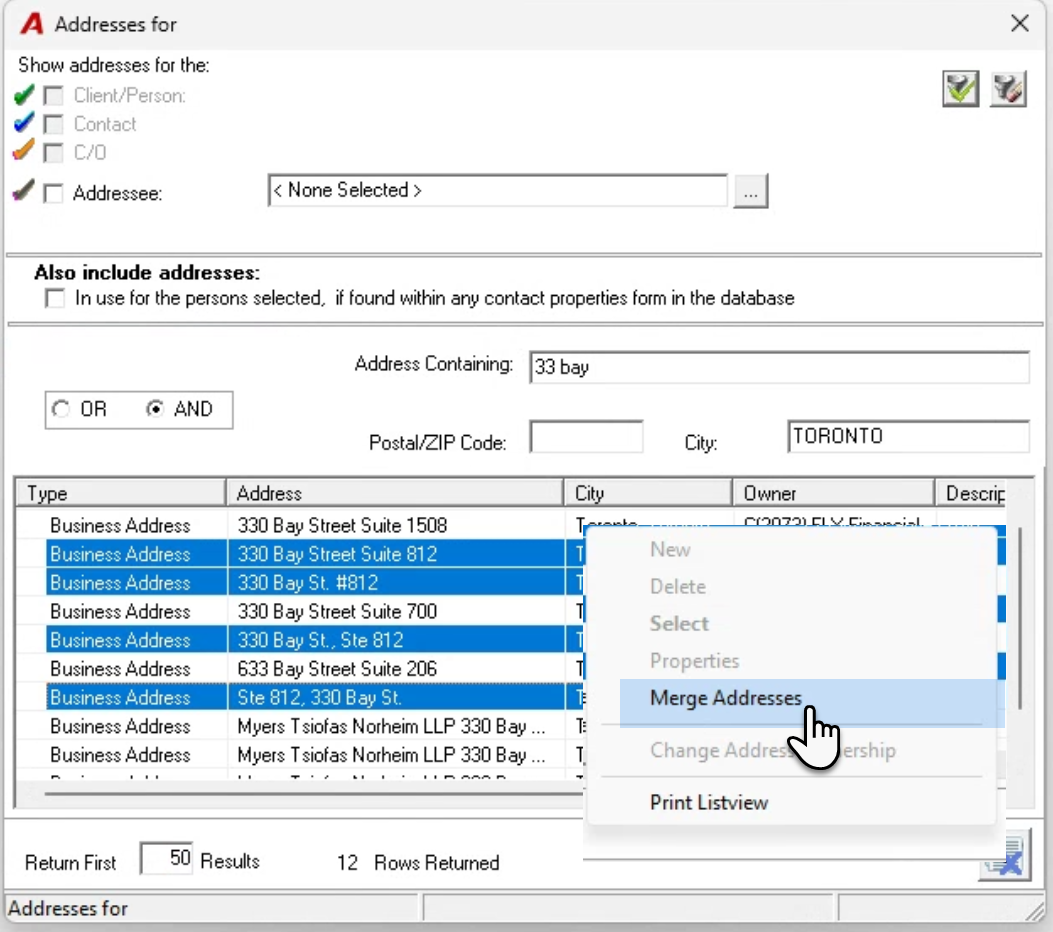Tick the C/O checkbox
This screenshot has height=932, width=1053.
[x=54, y=152]
